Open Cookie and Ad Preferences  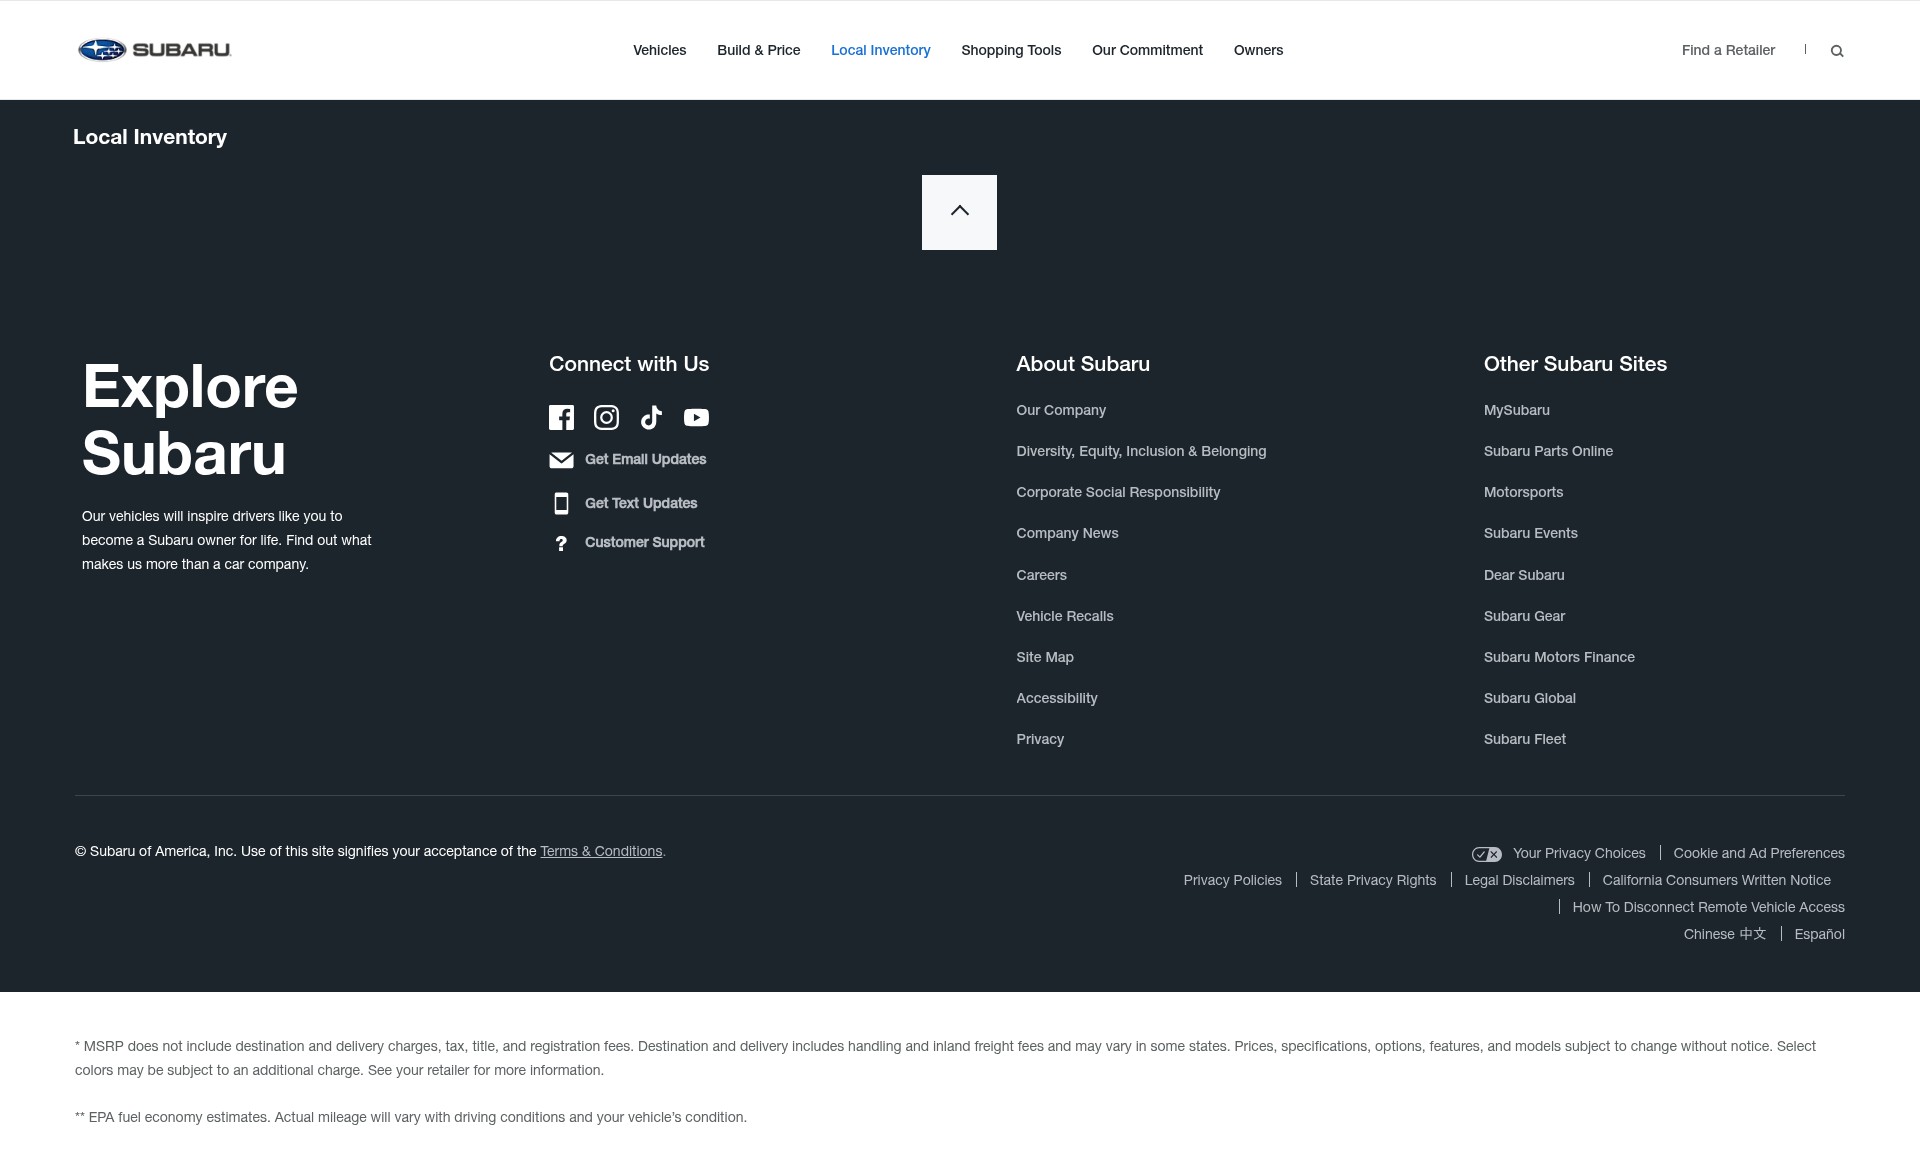coord(1759,853)
